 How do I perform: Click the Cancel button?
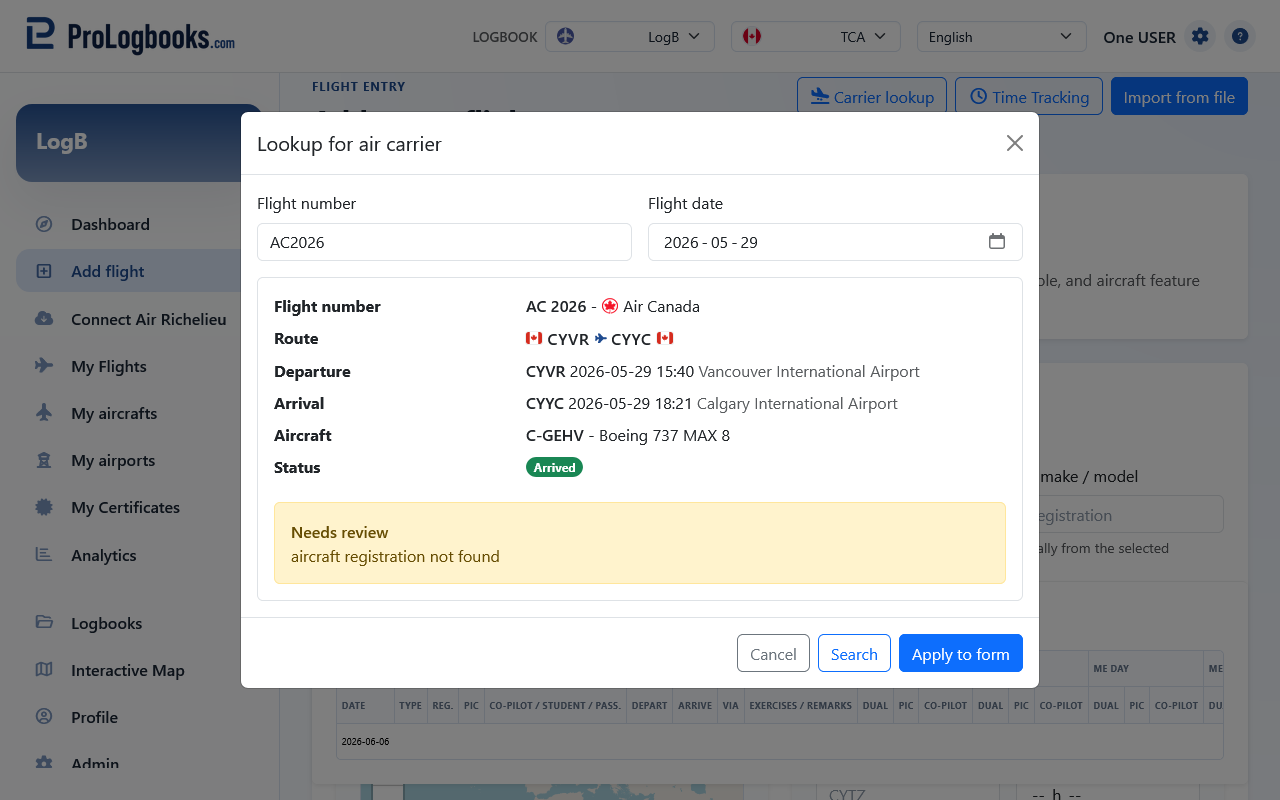point(773,654)
